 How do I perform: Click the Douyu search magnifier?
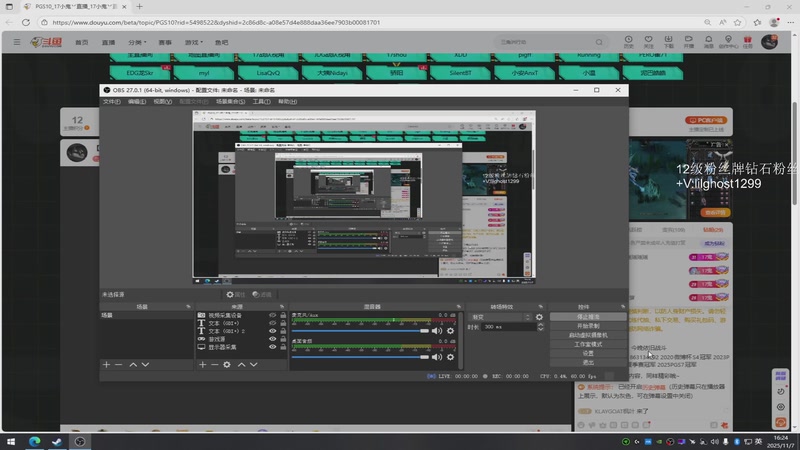tap(599, 42)
